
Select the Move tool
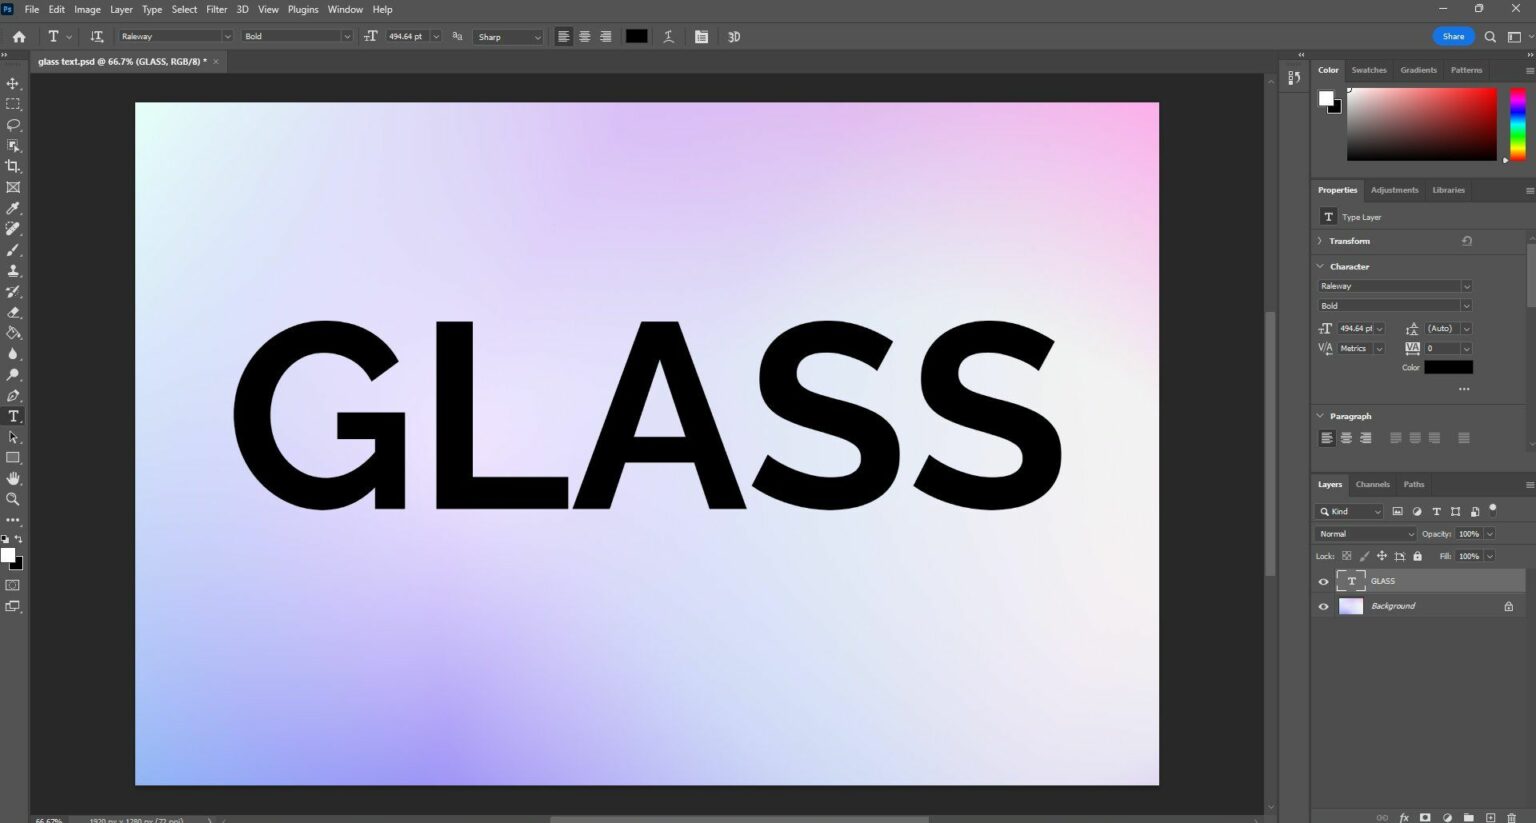tap(13, 83)
